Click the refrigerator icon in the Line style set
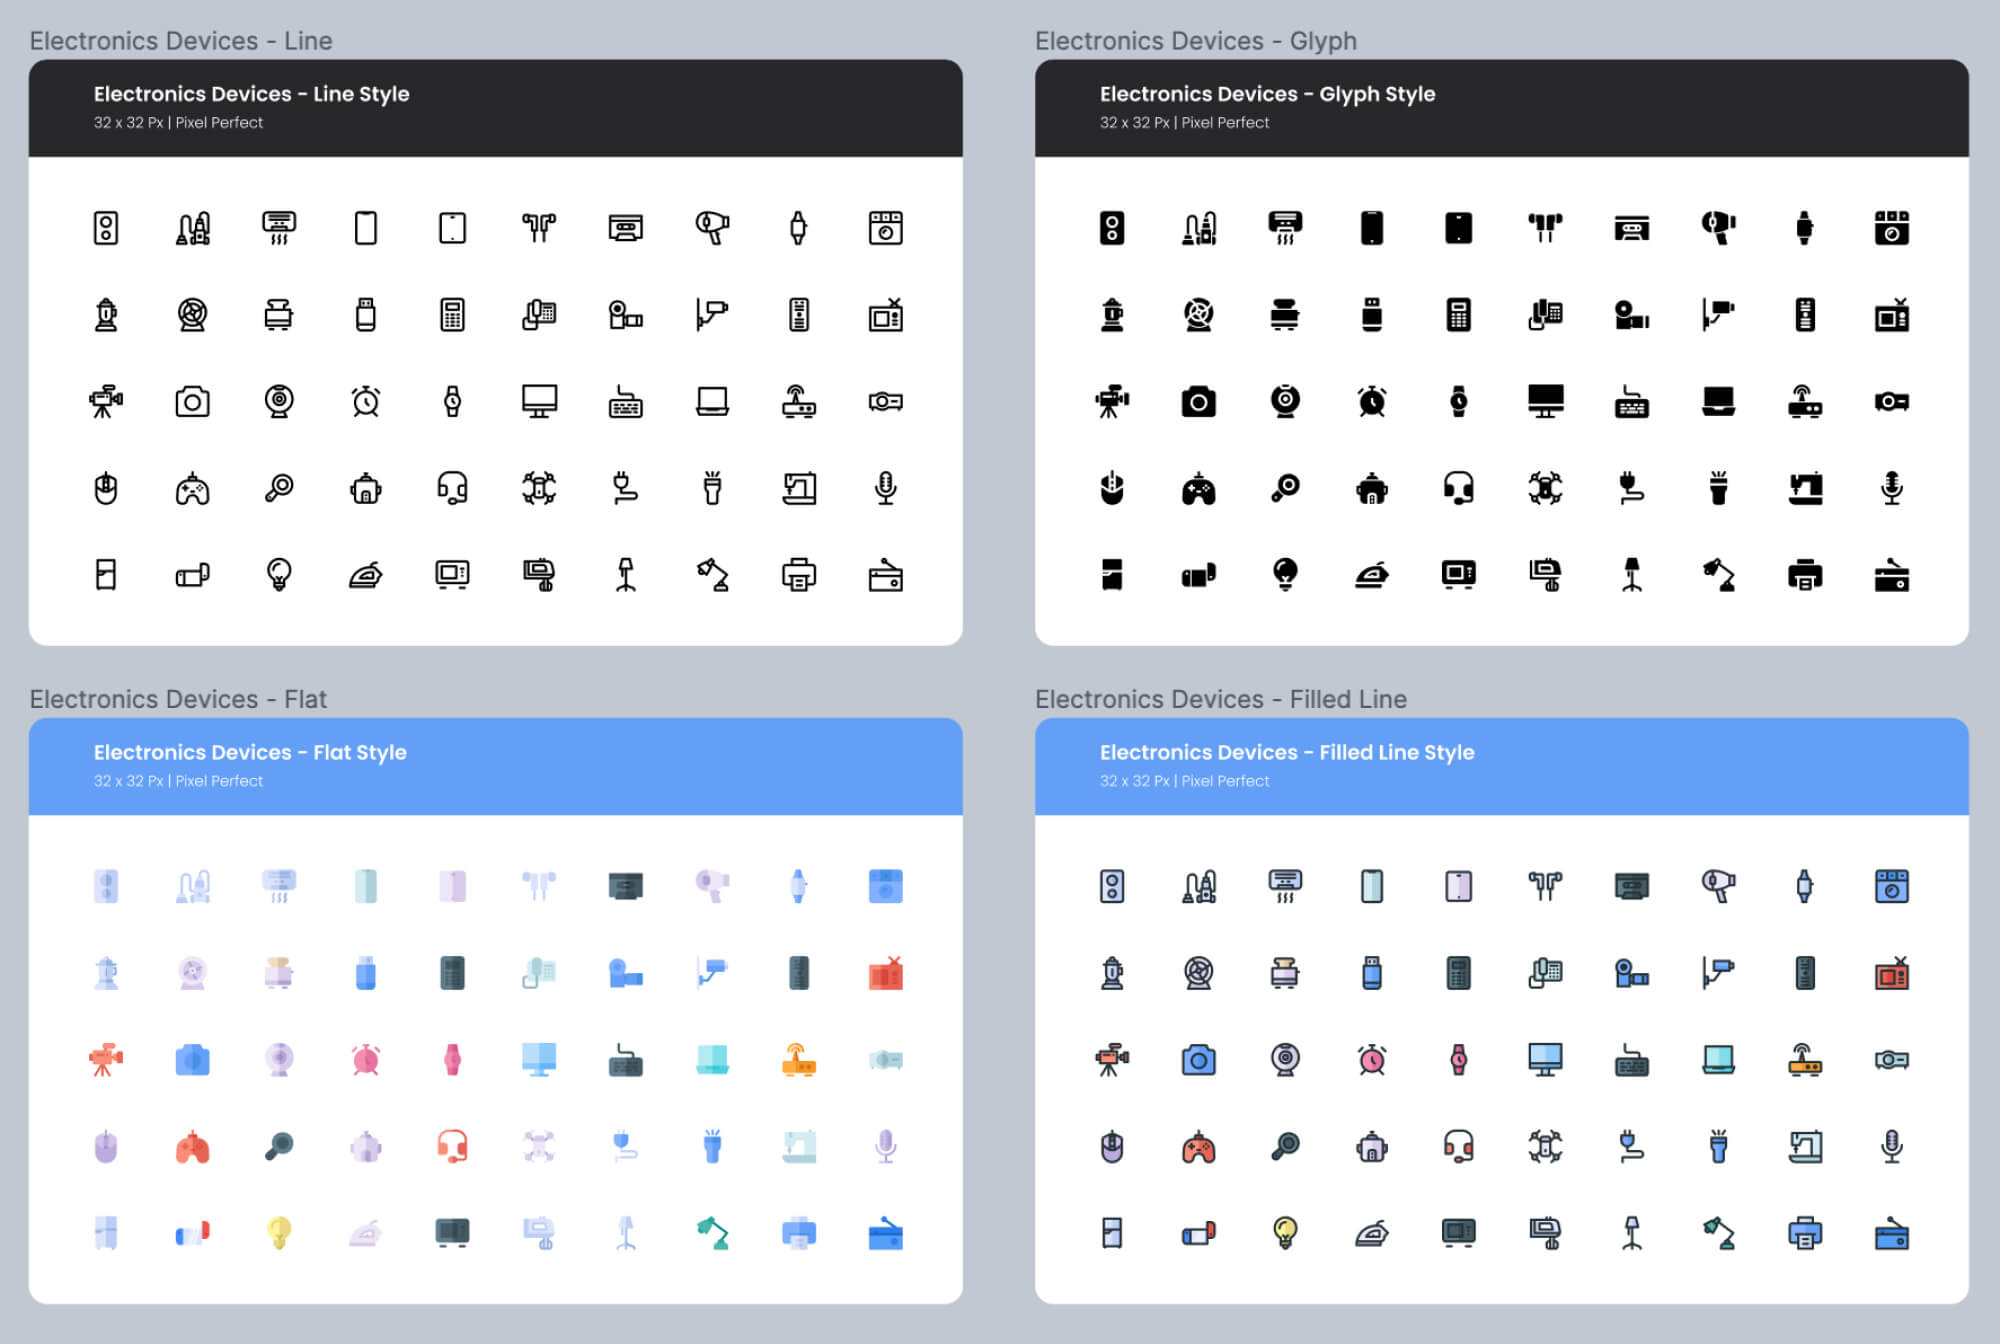 (107, 575)
